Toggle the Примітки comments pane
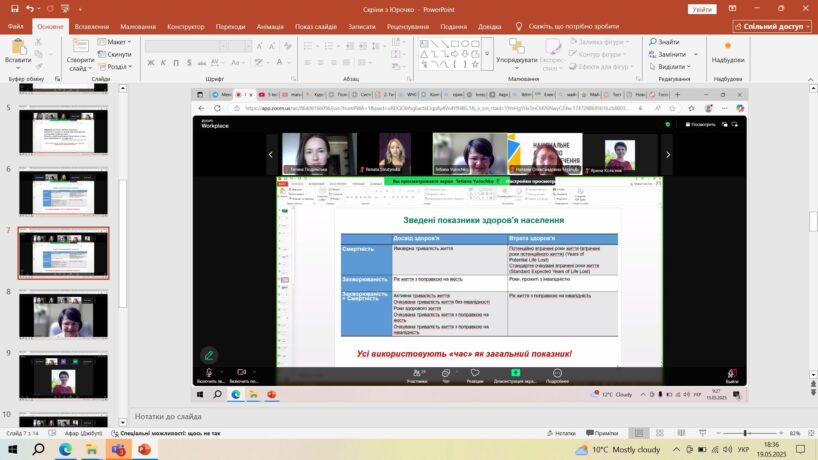Viewport: 818px width, 460px height. [x=606, y=433]
